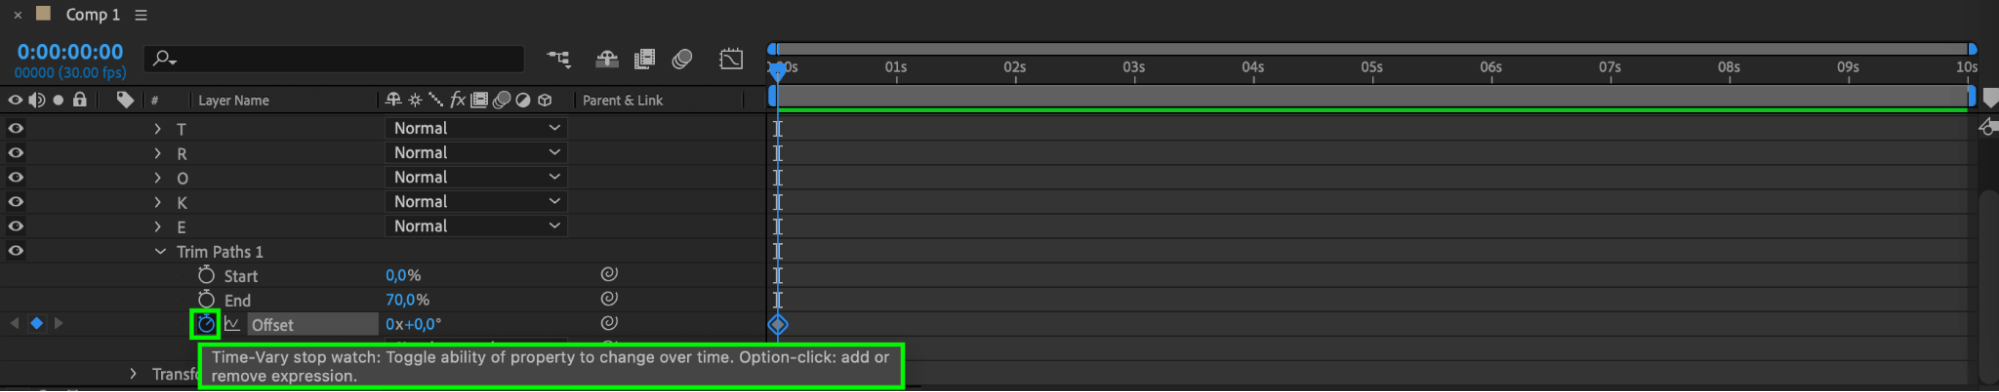Toggle the Shy layers hide switch
1999x392 pixels.
click(x=606, y=59)
